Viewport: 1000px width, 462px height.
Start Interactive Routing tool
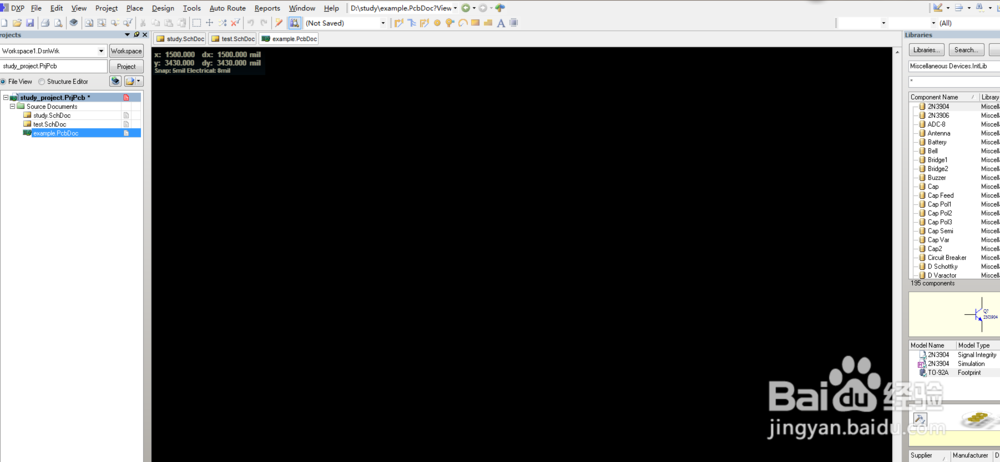click(x=399, y=23)
